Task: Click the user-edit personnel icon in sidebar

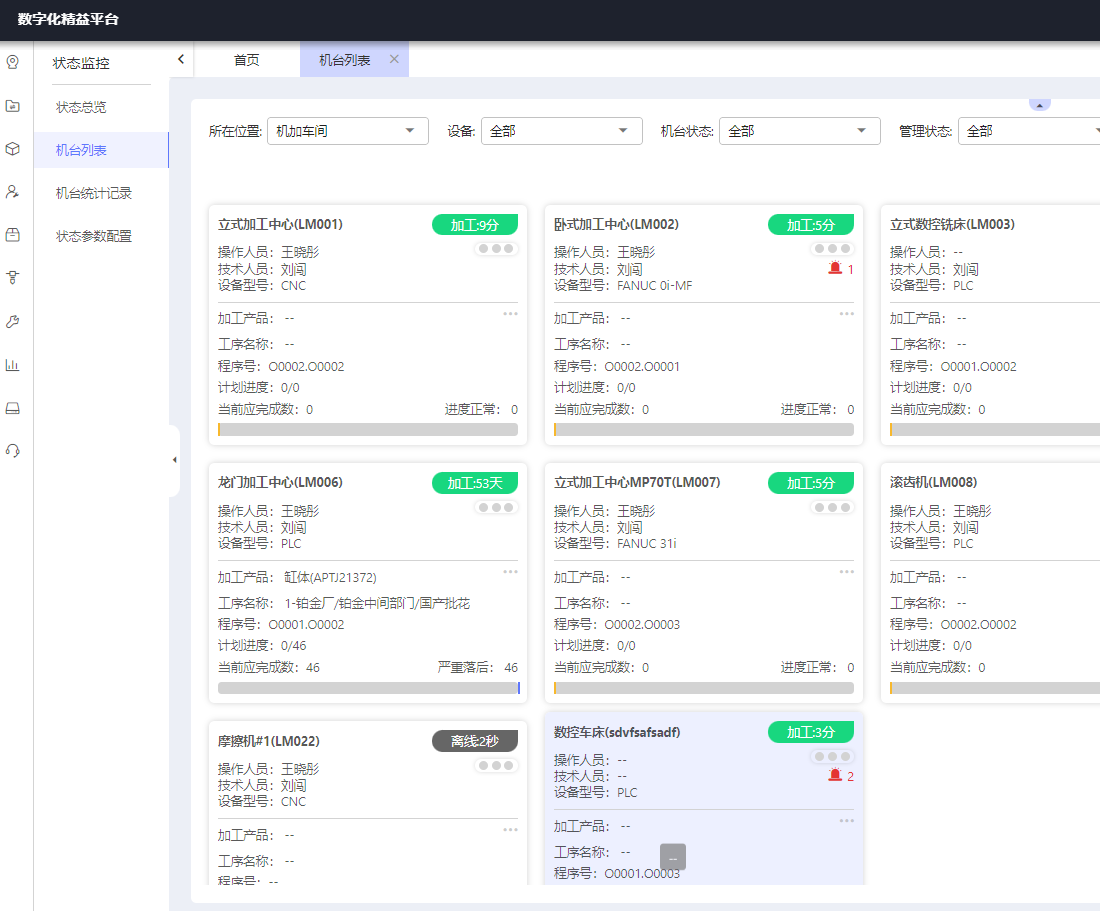Action: point(13,191)
